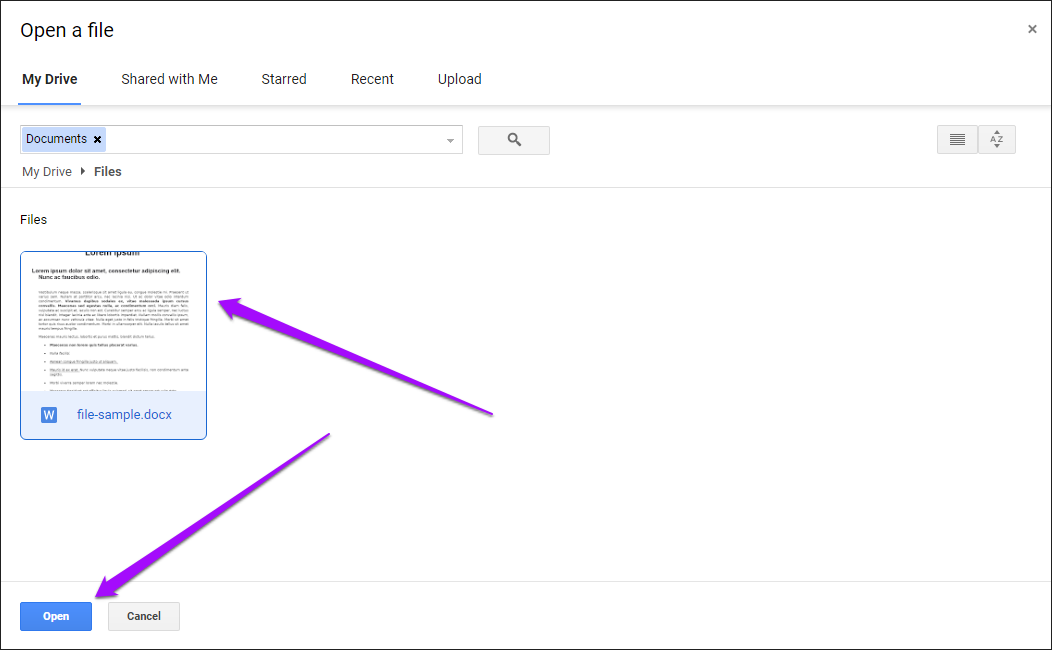Go to the Recent tab
The width and height of the screenshot is (1052, 650).
tap(372, 79)
